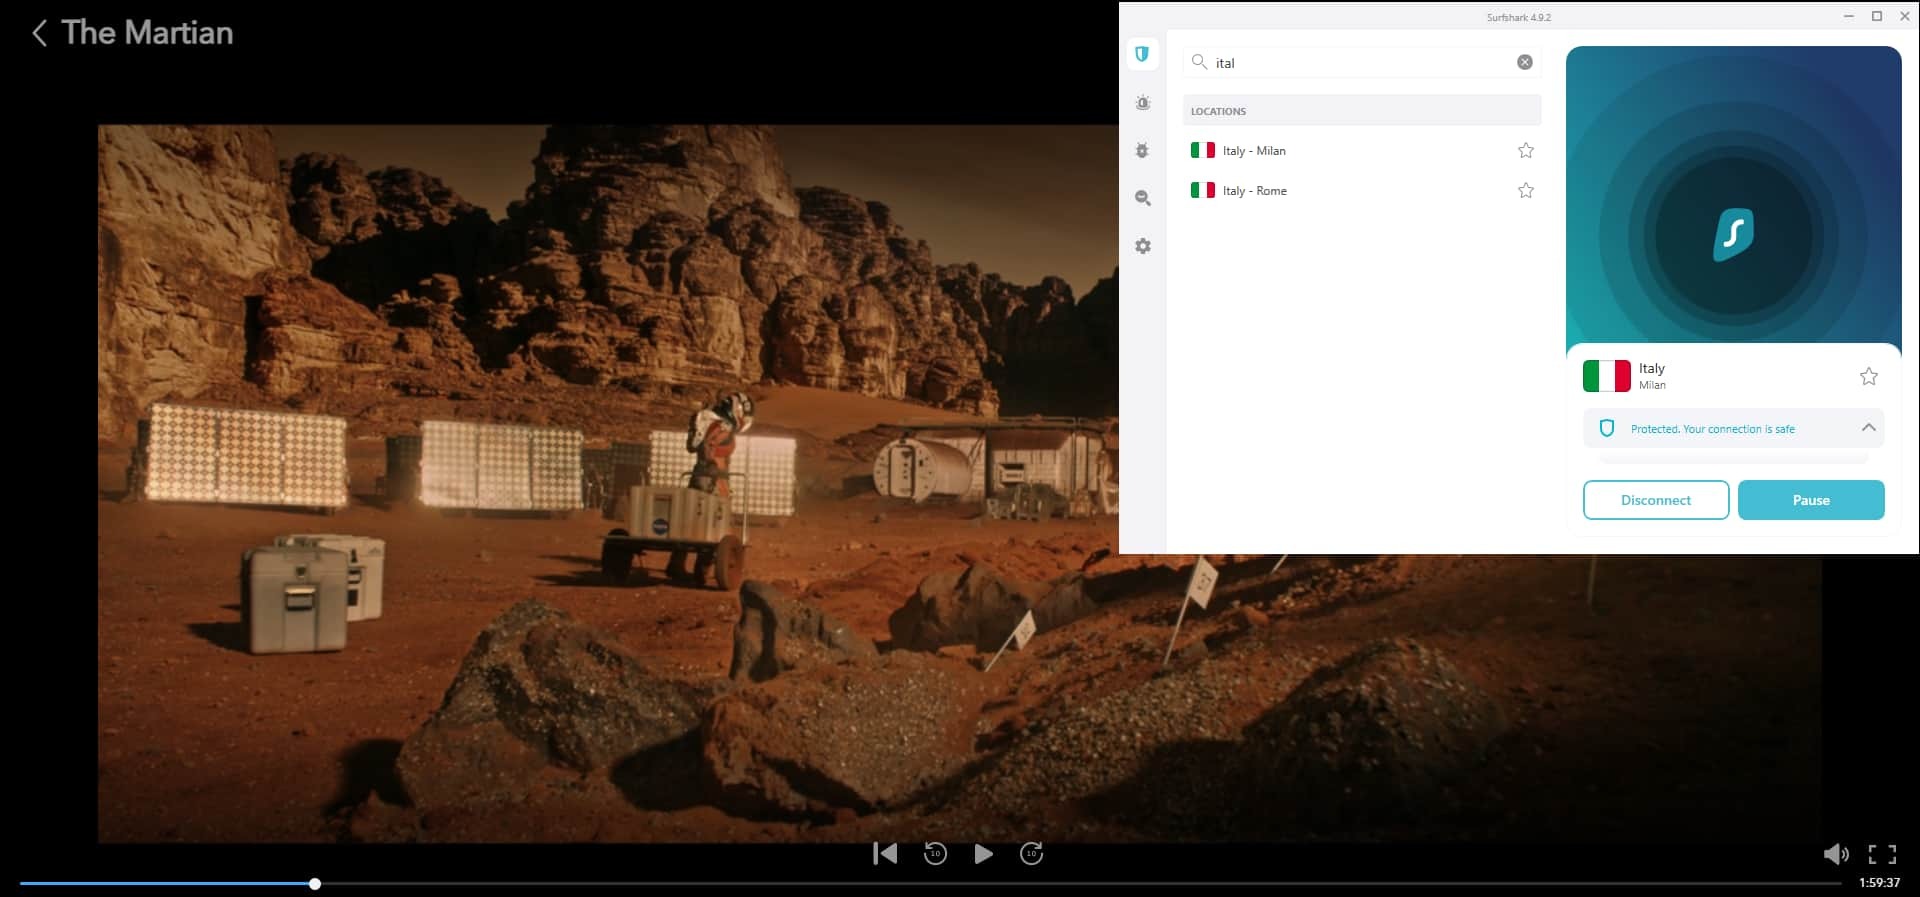Screen dimensions: 1920x897
Task: Click the Disconnect button
Action: [x=1656, y=500]
